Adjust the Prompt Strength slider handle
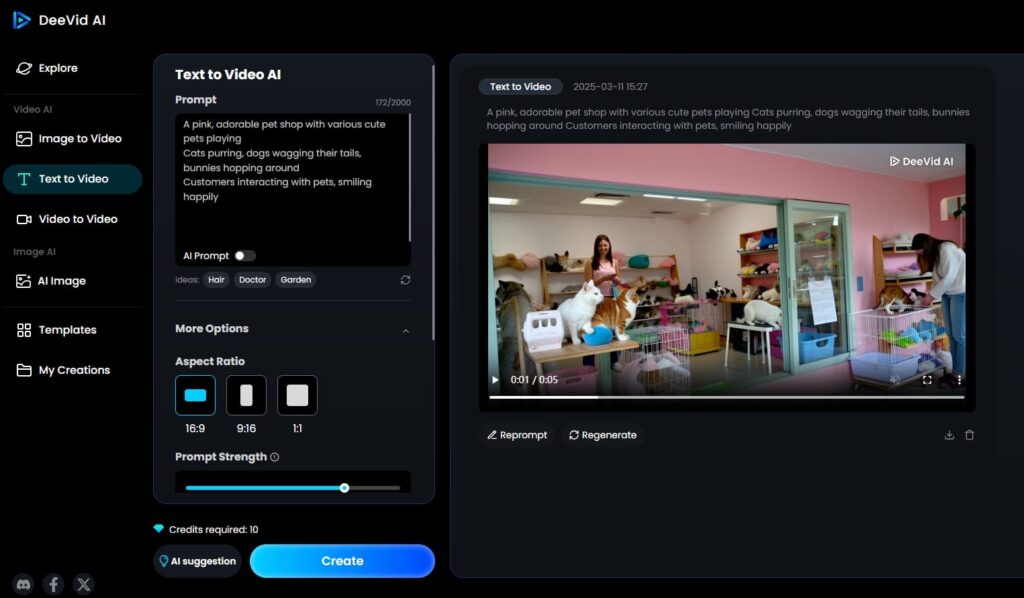Viewport: 1024px width, 598px height. click(344, 488)
